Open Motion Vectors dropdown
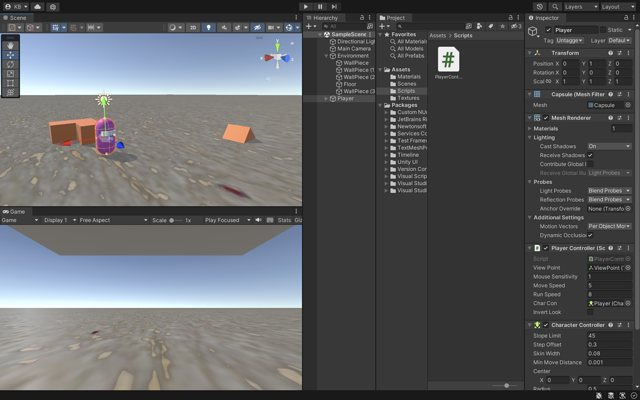Viewport: 640px width, 400px height. click(x=609, y=227)
